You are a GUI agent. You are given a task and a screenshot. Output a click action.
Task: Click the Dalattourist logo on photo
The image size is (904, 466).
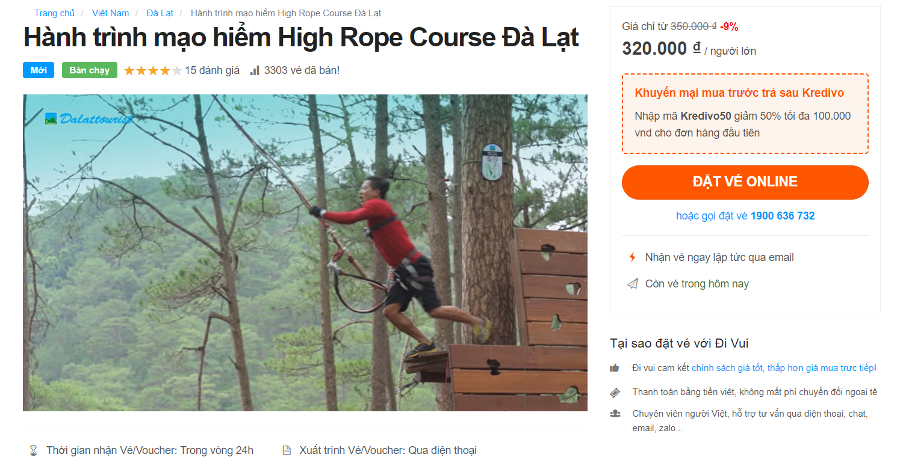[x=88, y=118]
